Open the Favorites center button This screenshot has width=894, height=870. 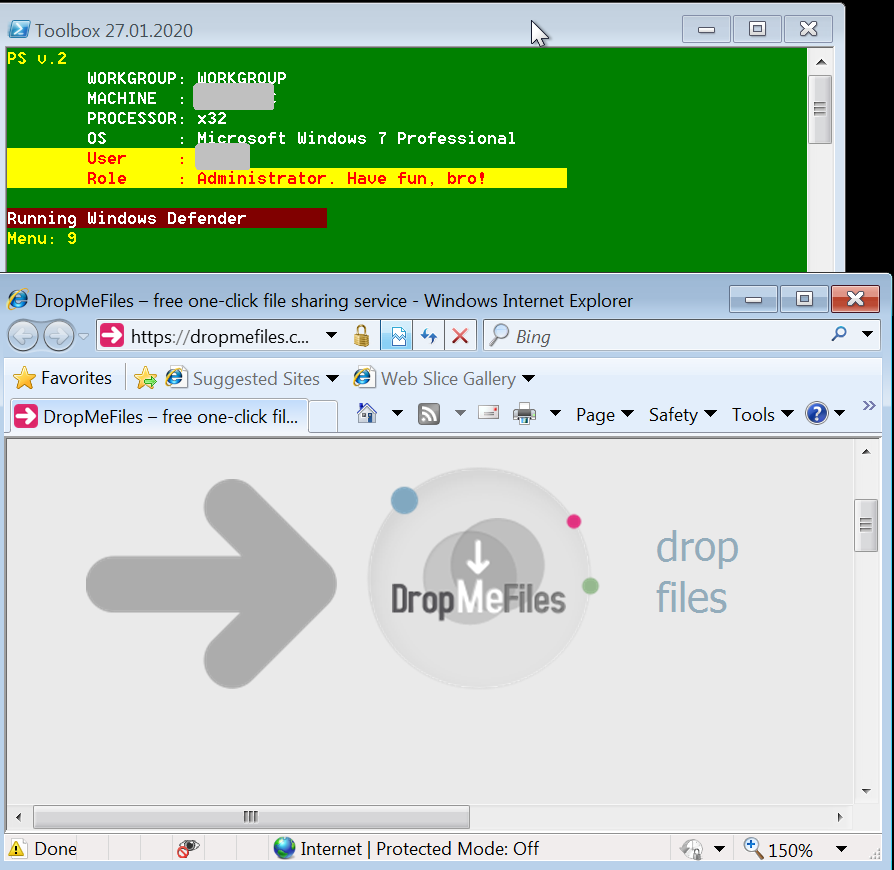[62, 378]
